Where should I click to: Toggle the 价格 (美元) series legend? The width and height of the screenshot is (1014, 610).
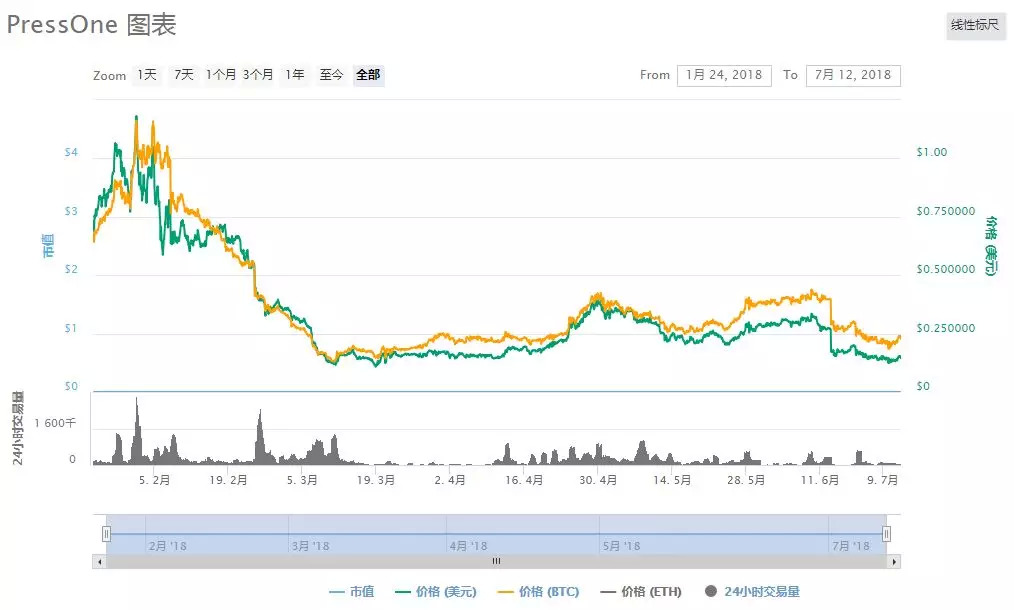(436, 591)
